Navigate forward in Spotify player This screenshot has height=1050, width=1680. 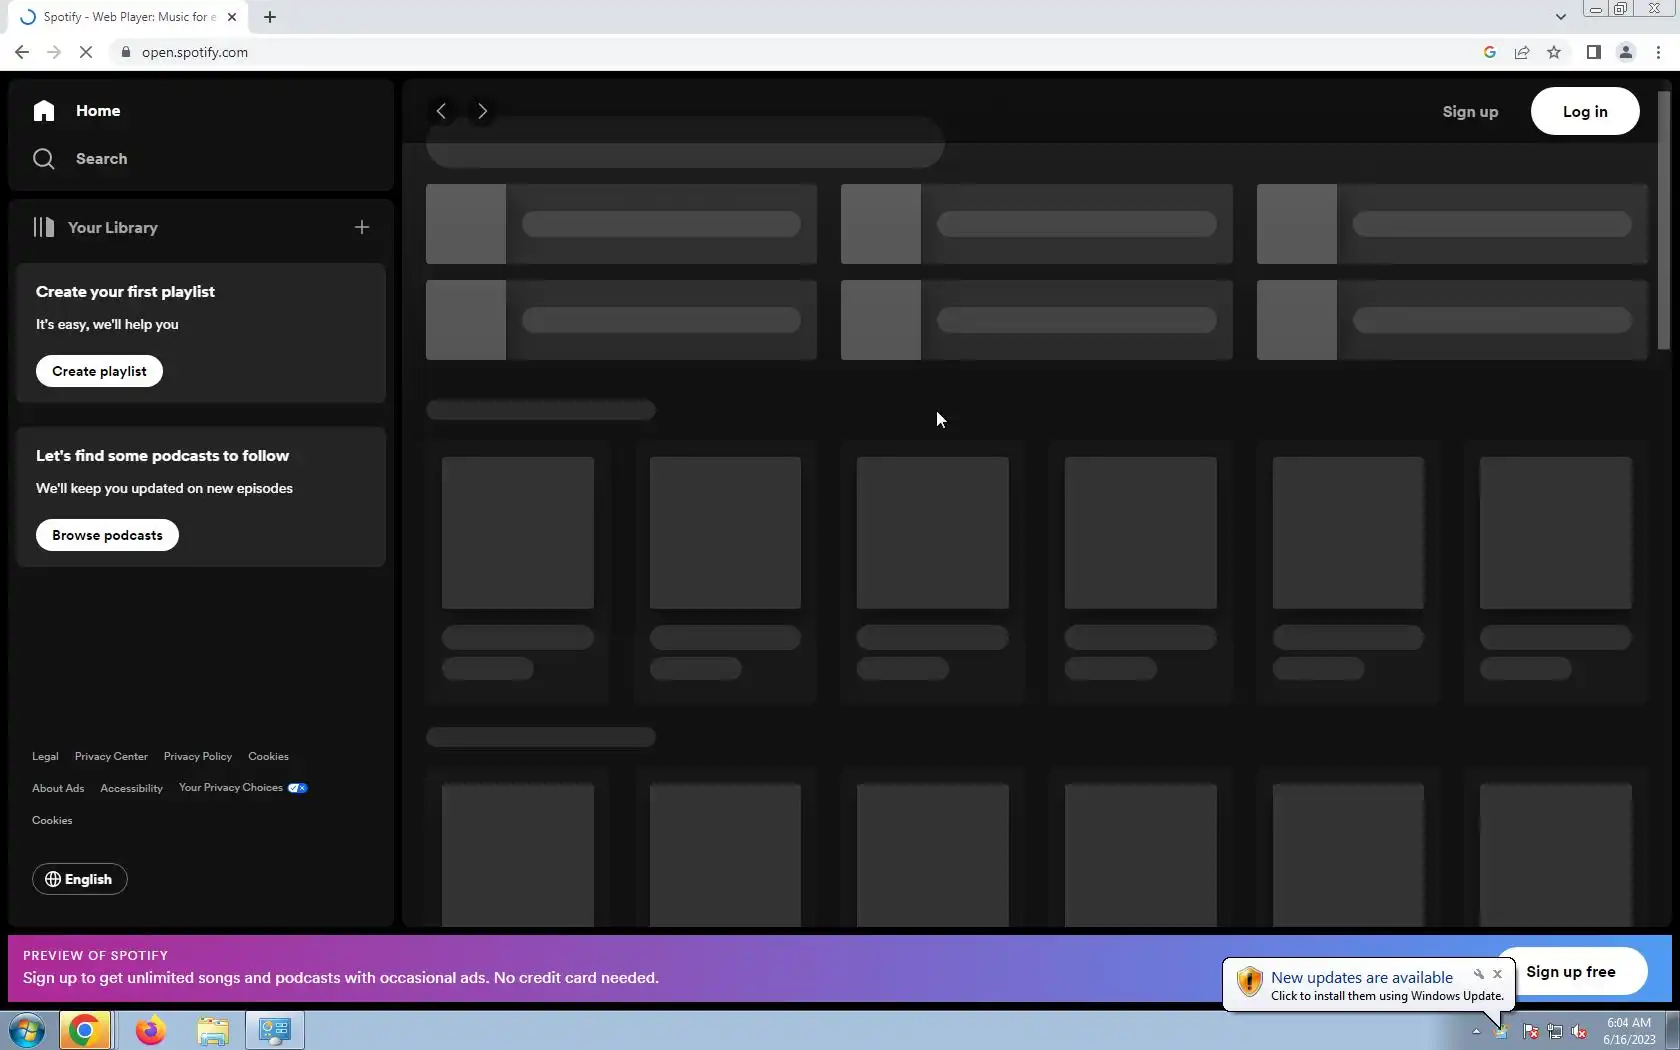coord(482,111)
